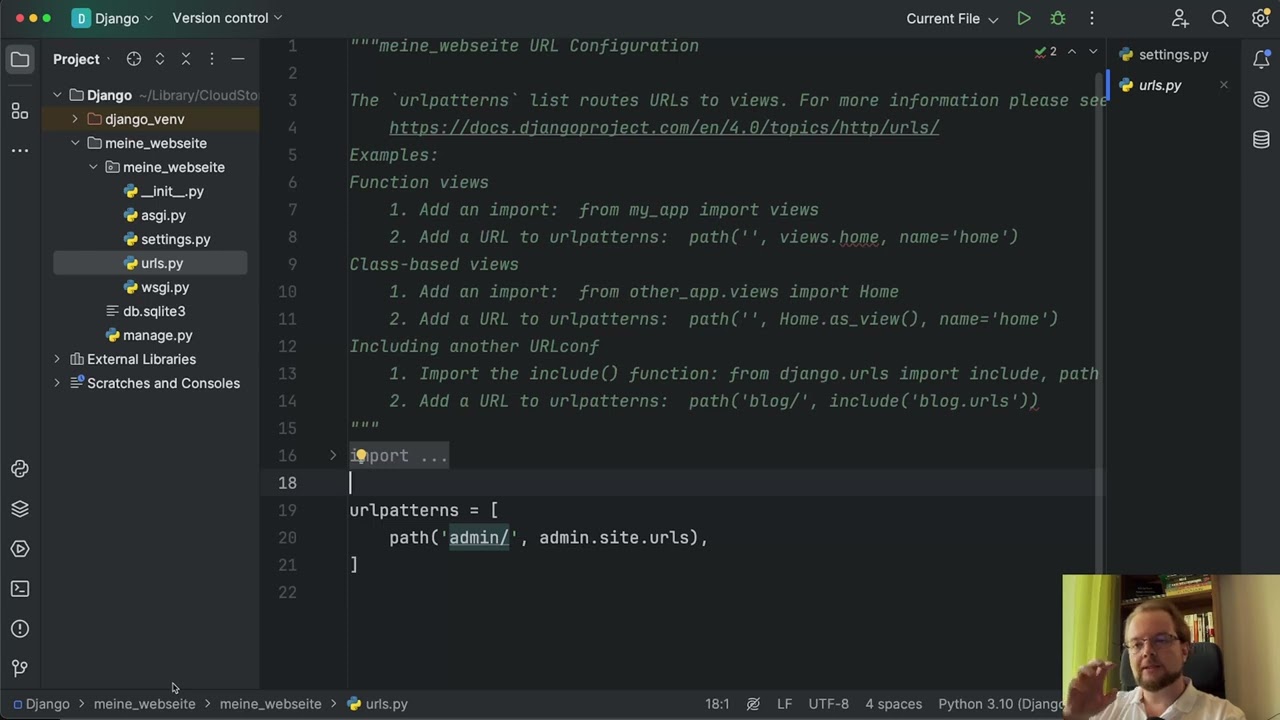
Task: Close the urls.py tab
Action: pos(1224,85)
